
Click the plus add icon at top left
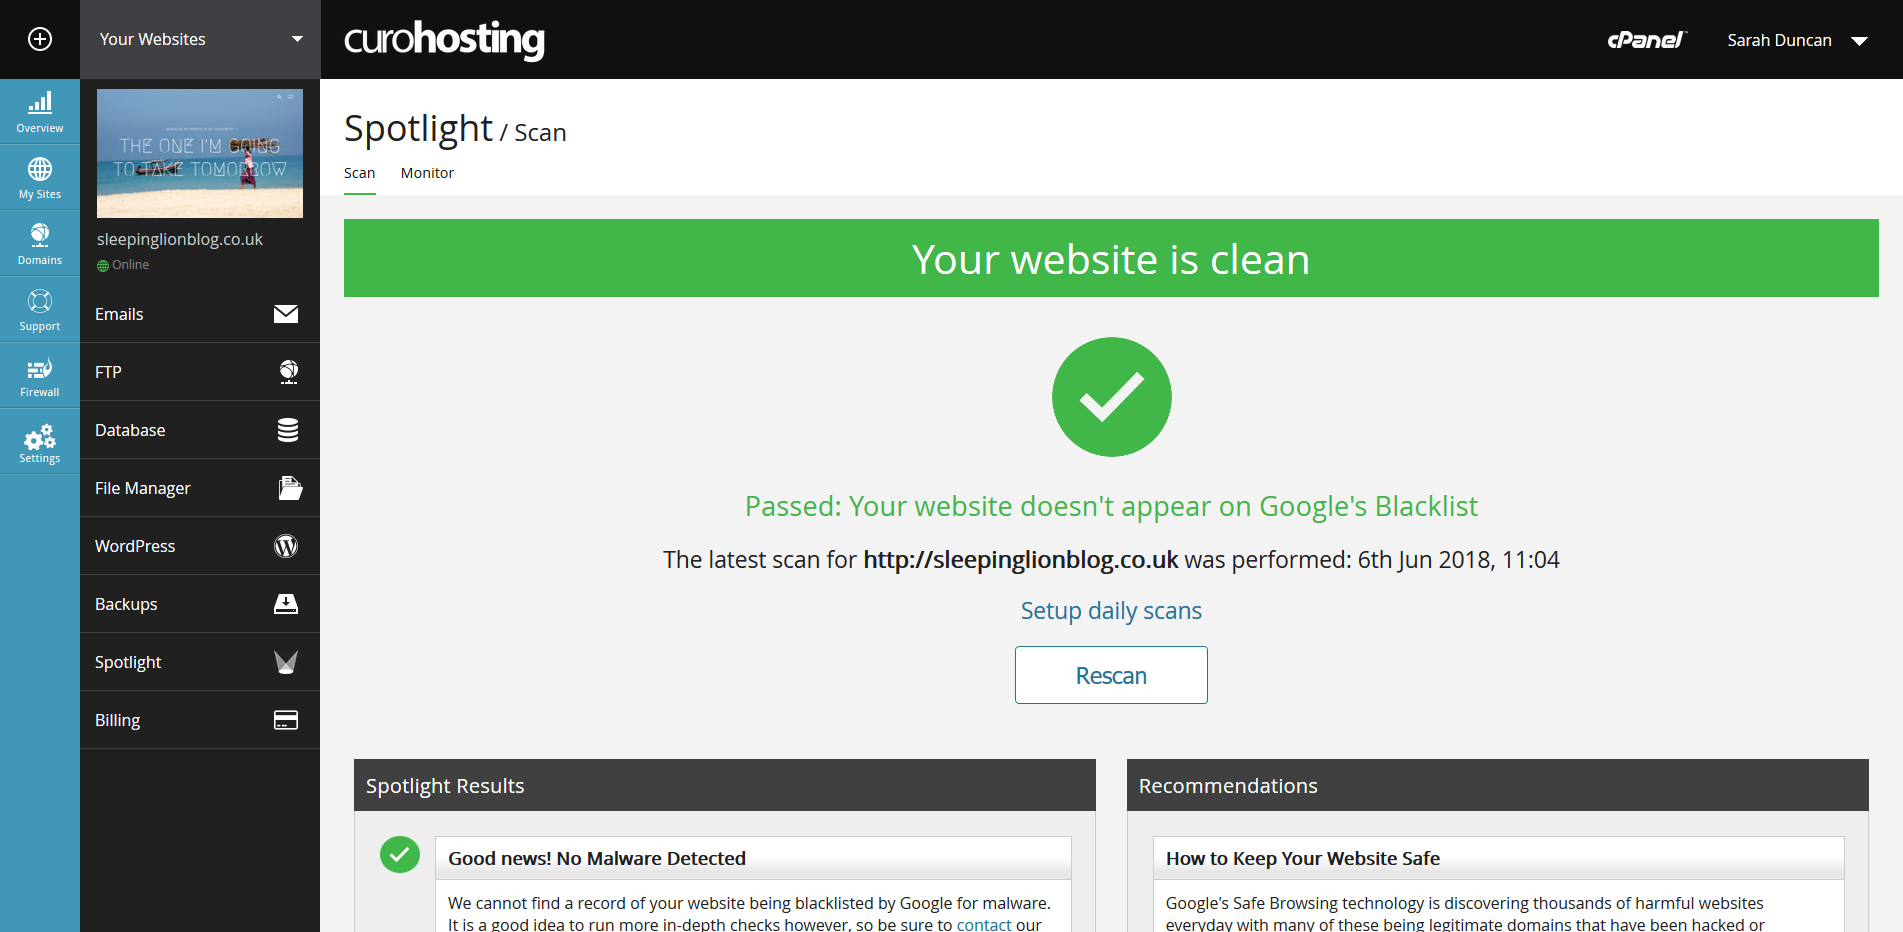[40, 39]
